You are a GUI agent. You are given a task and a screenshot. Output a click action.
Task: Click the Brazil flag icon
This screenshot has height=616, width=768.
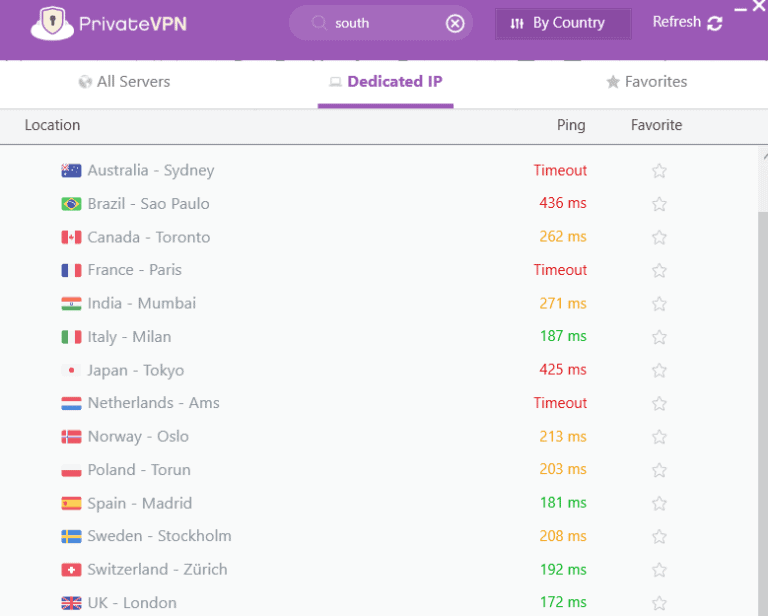71,204
